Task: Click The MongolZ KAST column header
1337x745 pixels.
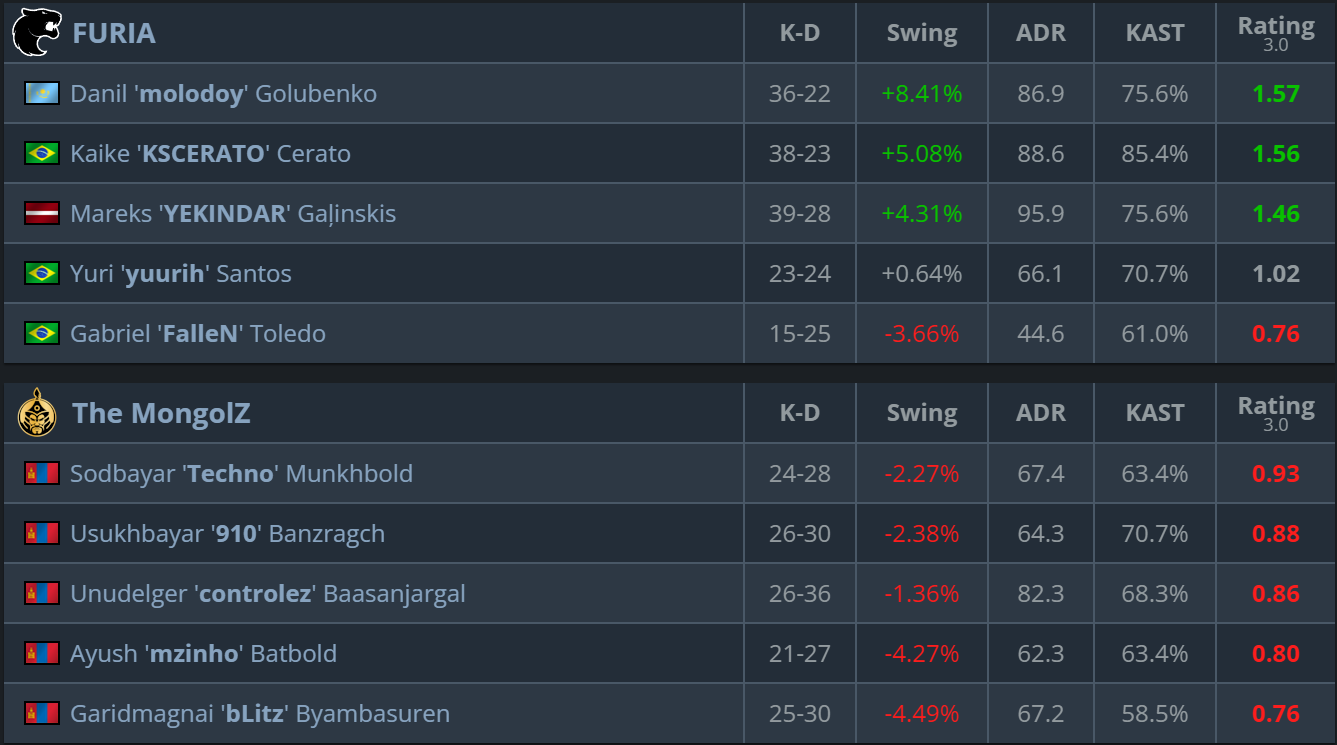Action: tap(1154, 413)
